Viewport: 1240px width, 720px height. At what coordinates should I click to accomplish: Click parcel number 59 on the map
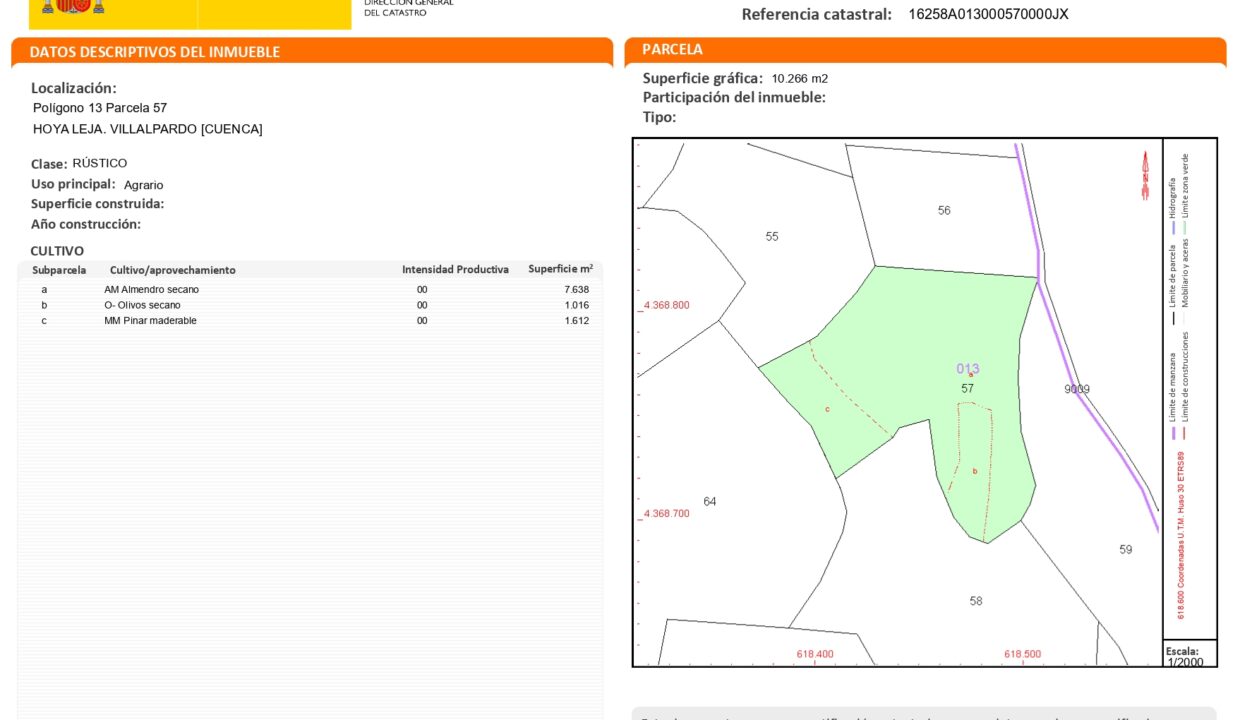[1126, 549]
